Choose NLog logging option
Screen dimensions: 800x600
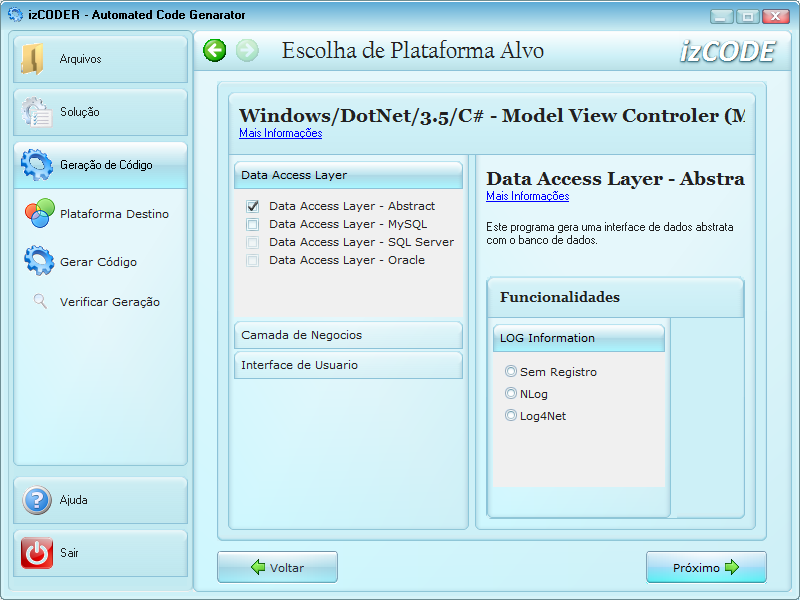pos(511,394)
